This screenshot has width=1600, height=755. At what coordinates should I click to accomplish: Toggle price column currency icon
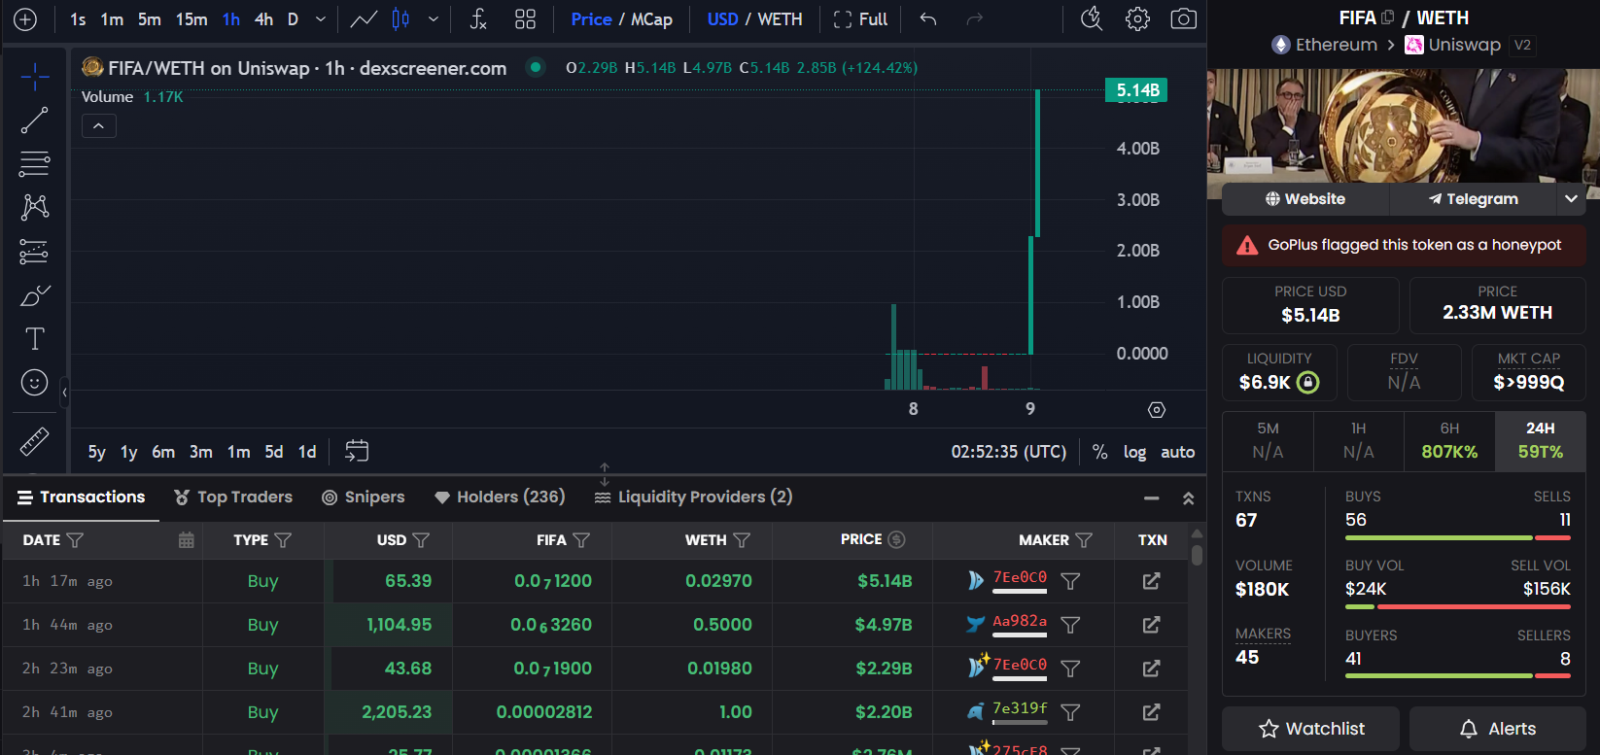[x=897, y=539]
